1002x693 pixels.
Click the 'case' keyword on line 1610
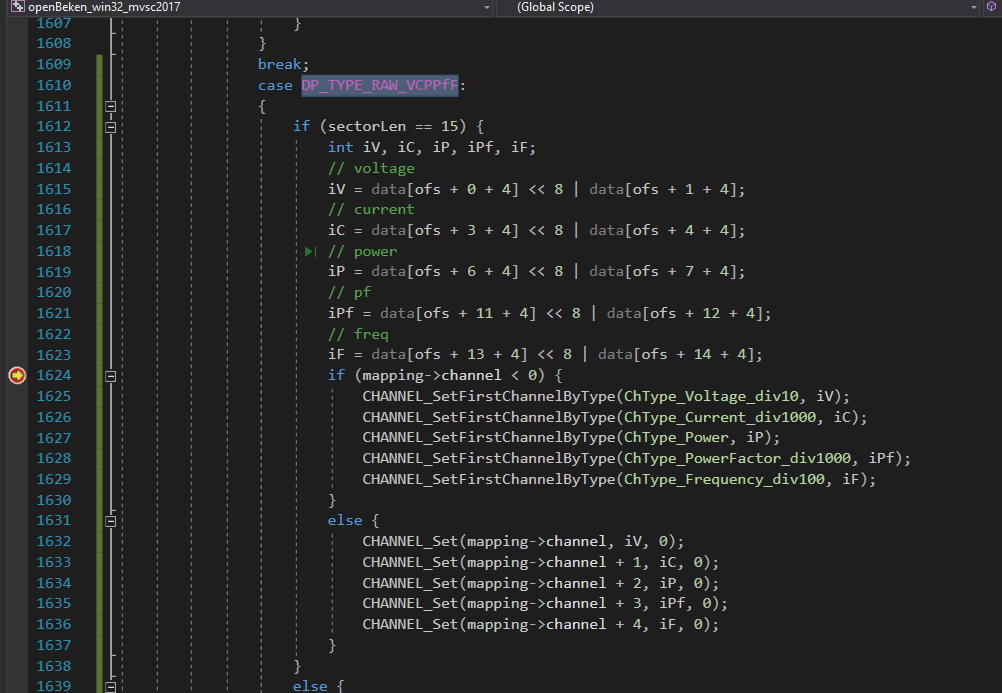tap(275, 86)
